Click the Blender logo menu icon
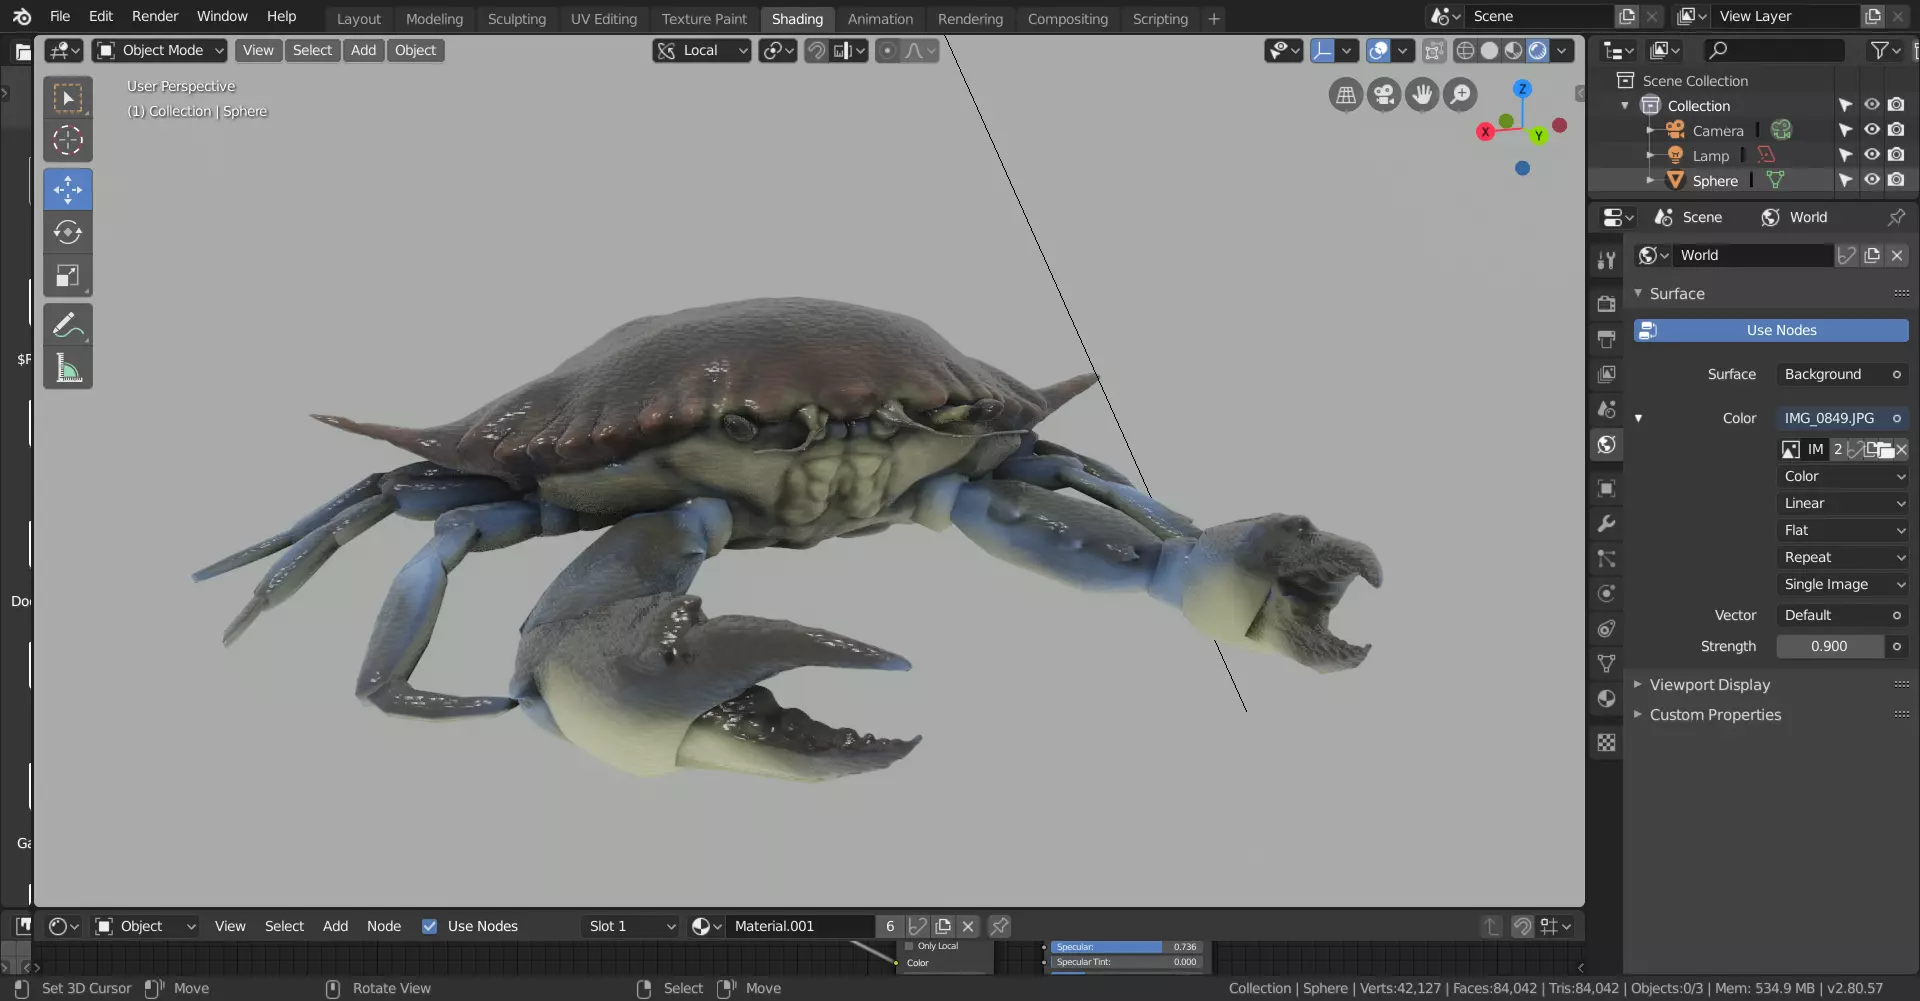This screenshot has height=1001, width=1920. click(x=22, y=16)
